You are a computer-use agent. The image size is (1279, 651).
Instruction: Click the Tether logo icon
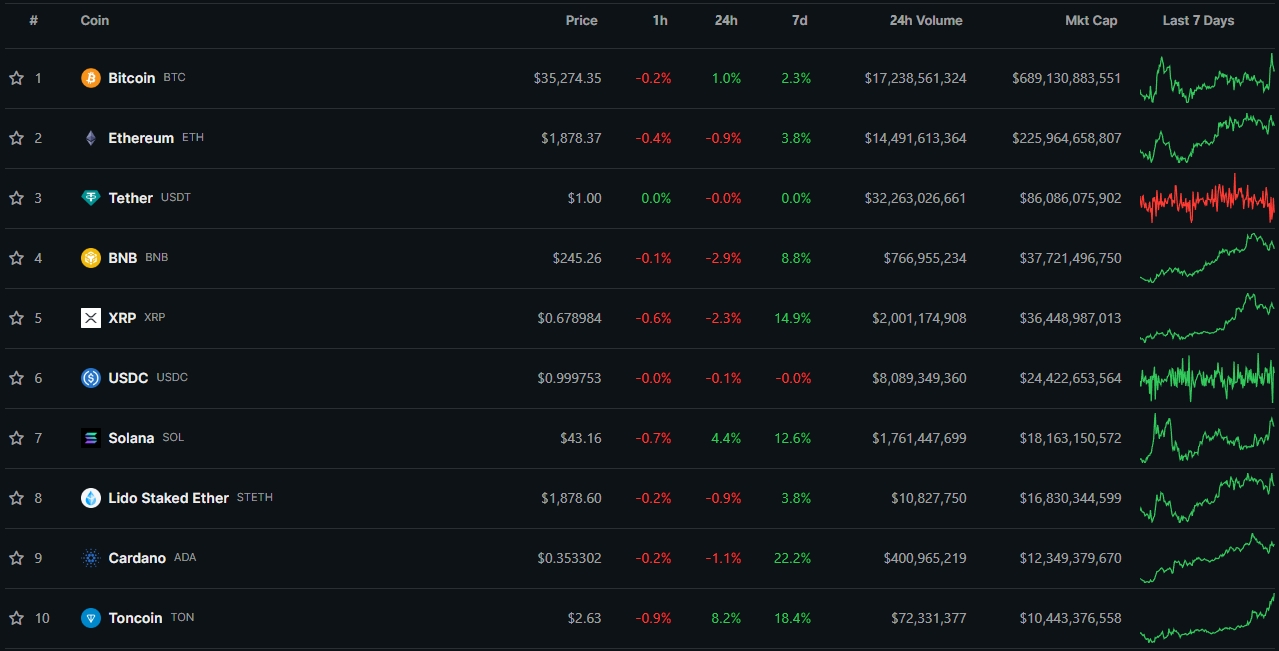[x=91, y=198]
